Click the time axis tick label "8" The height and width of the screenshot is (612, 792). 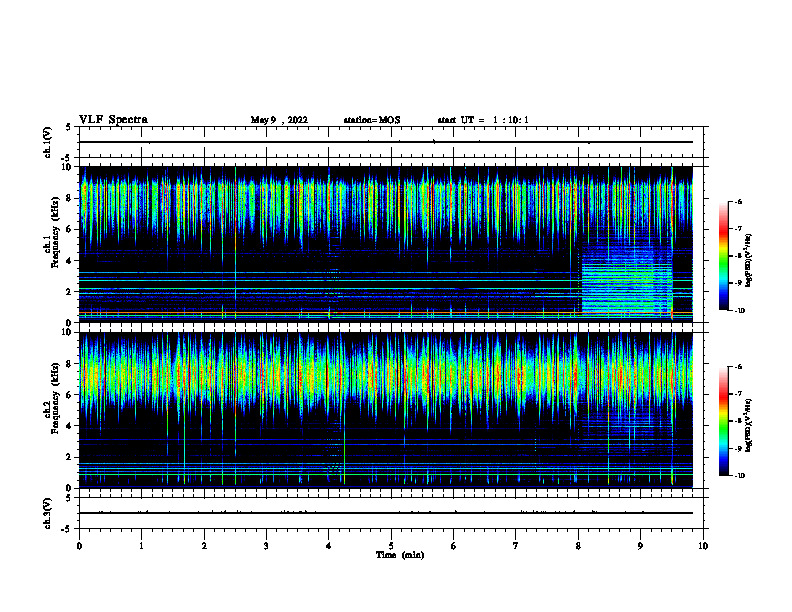coord(578,546)
